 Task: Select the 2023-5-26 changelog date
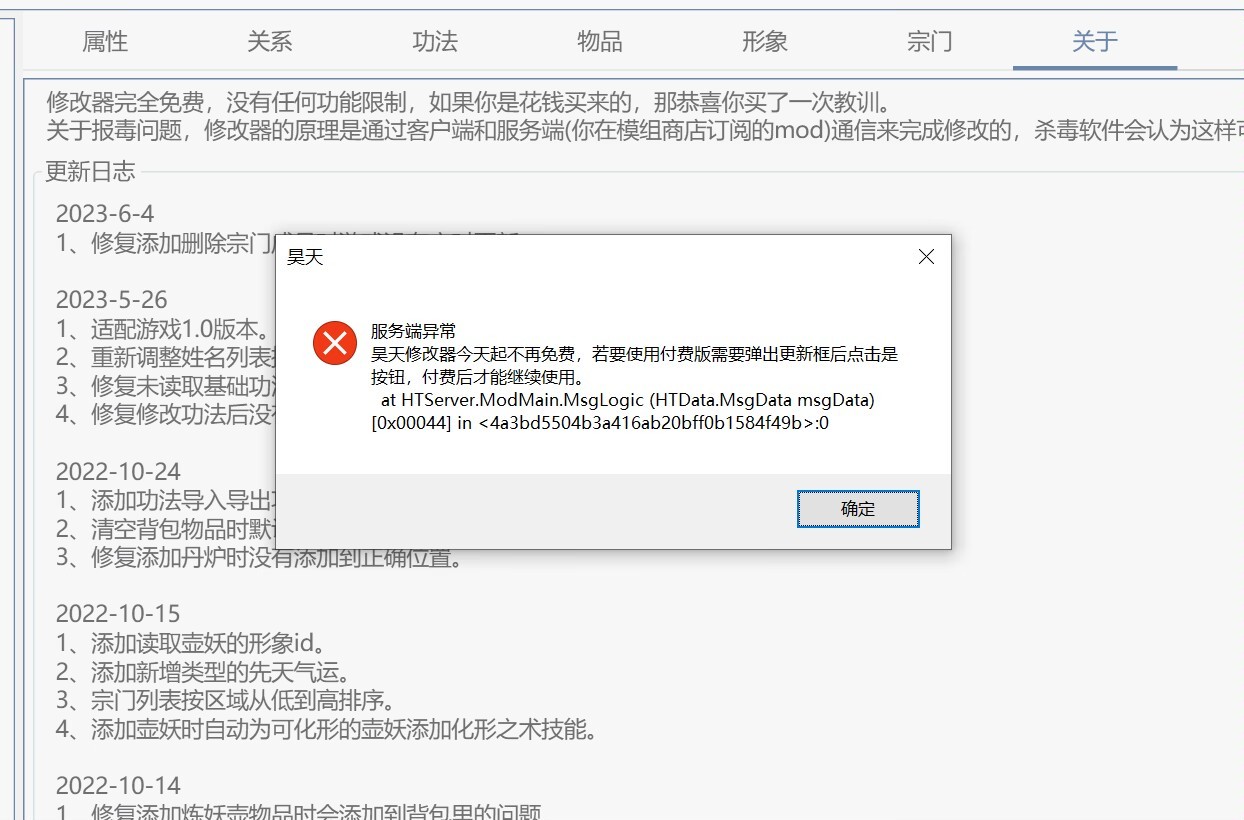(111, 300)
